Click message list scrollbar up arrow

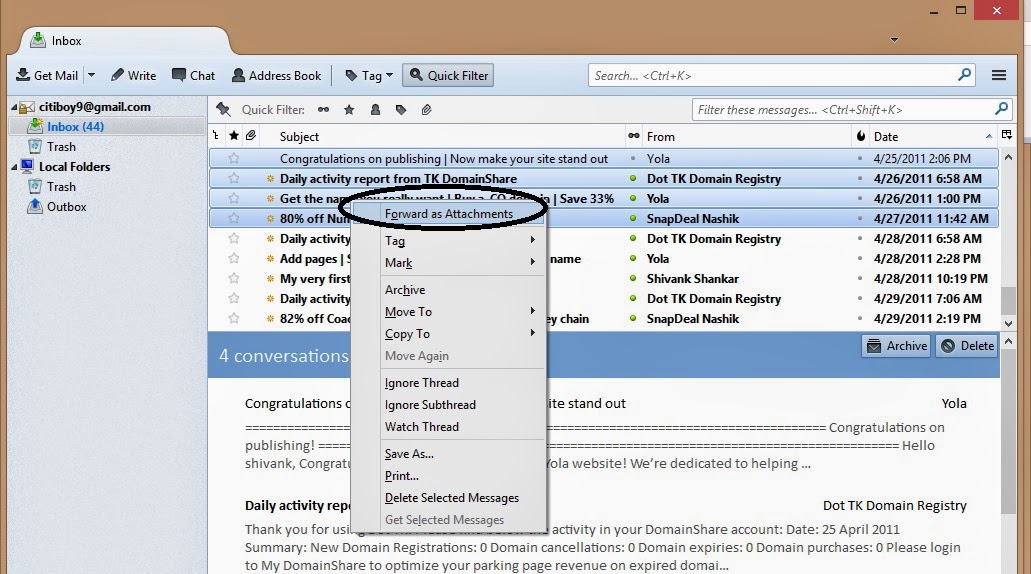pos(1008,158)
